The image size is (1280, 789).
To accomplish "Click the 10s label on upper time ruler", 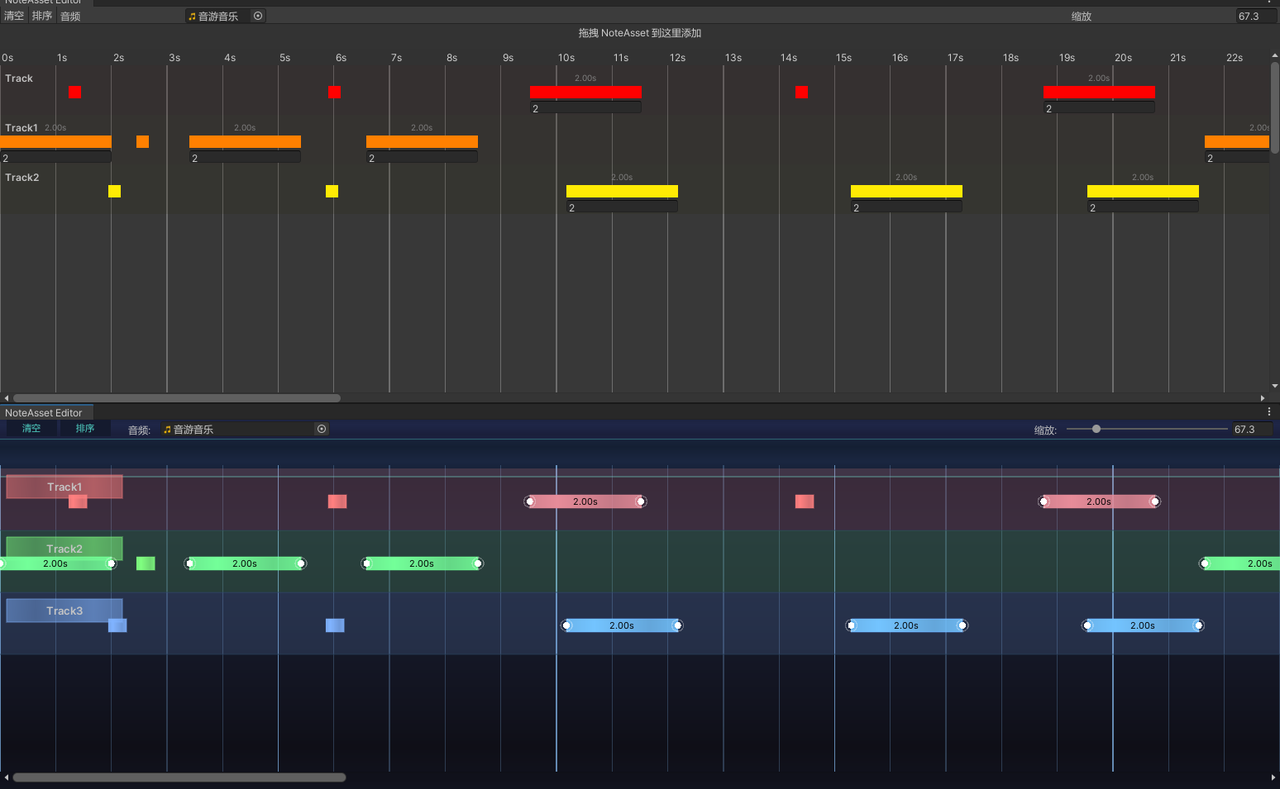I will click(x=566, y=58).
